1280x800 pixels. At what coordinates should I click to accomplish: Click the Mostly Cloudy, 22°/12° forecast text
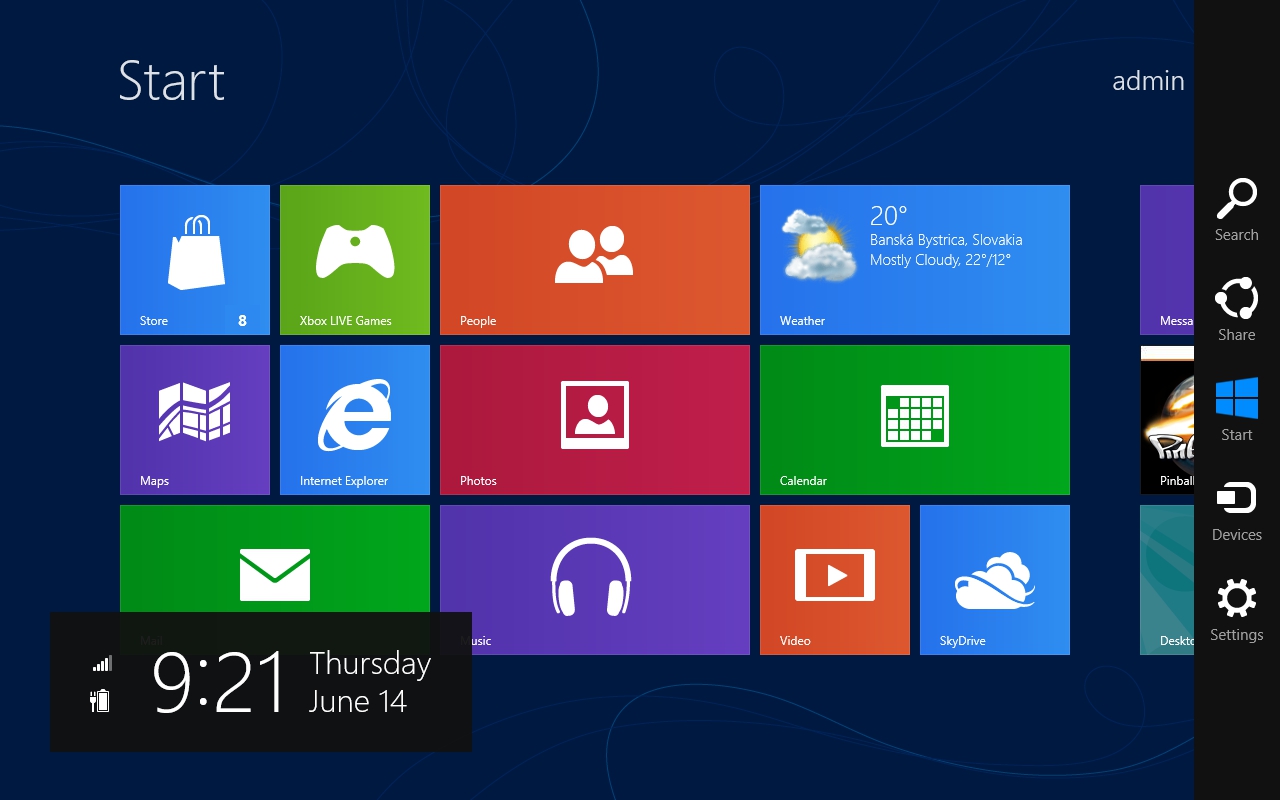940,260
